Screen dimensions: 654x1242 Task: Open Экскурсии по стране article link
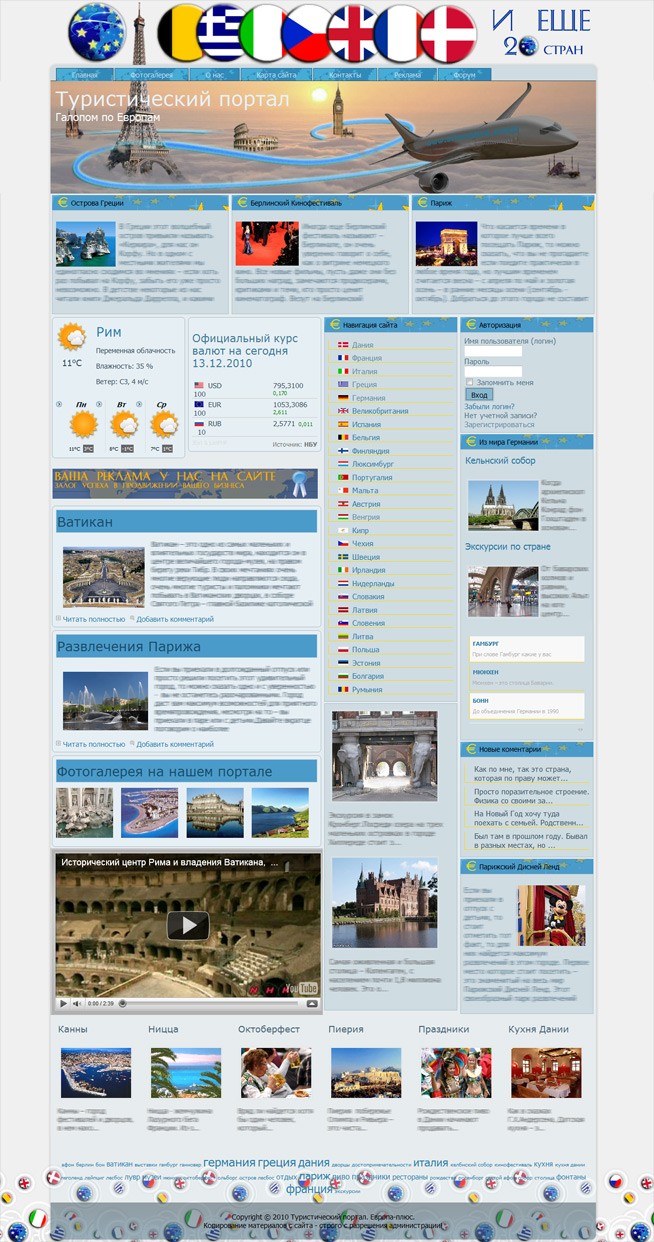tap(507, 547)
